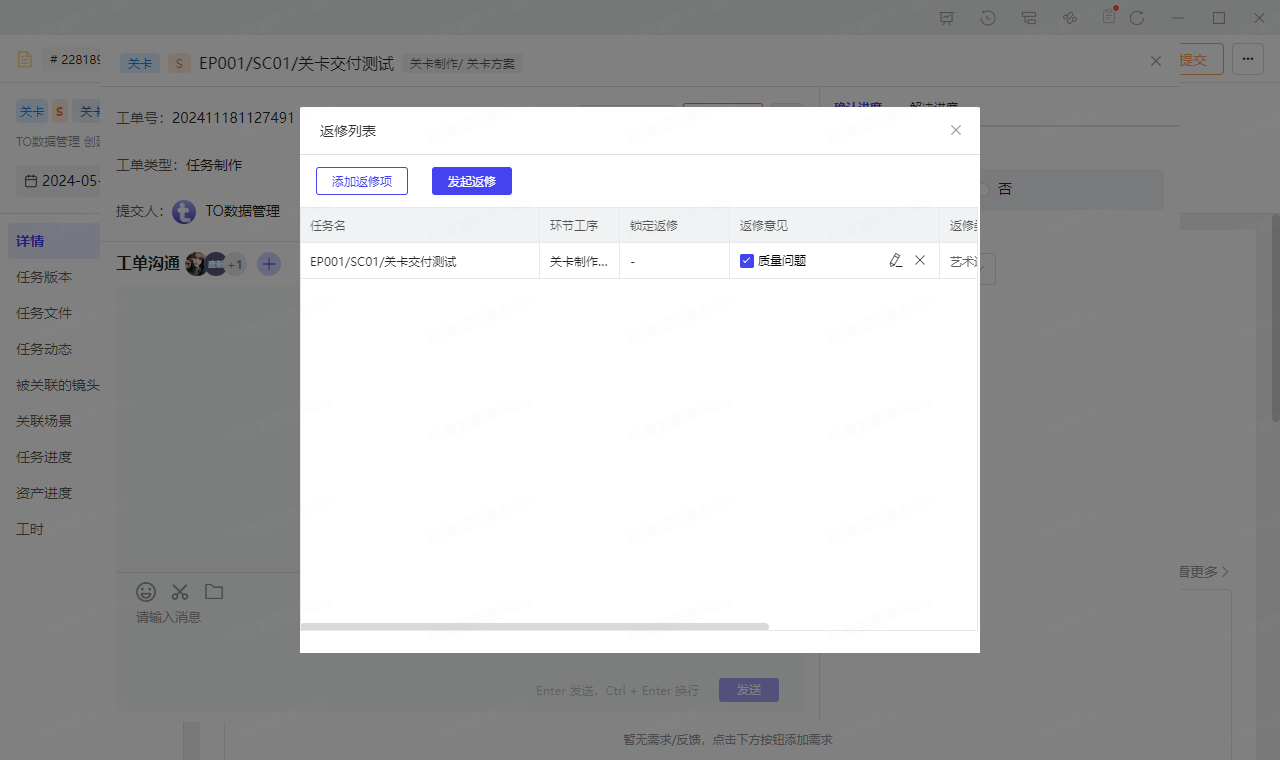Screen dimensions: 1280x760
Task: Remove 质量问题 with its X icon
Action: tap(920, 260)
